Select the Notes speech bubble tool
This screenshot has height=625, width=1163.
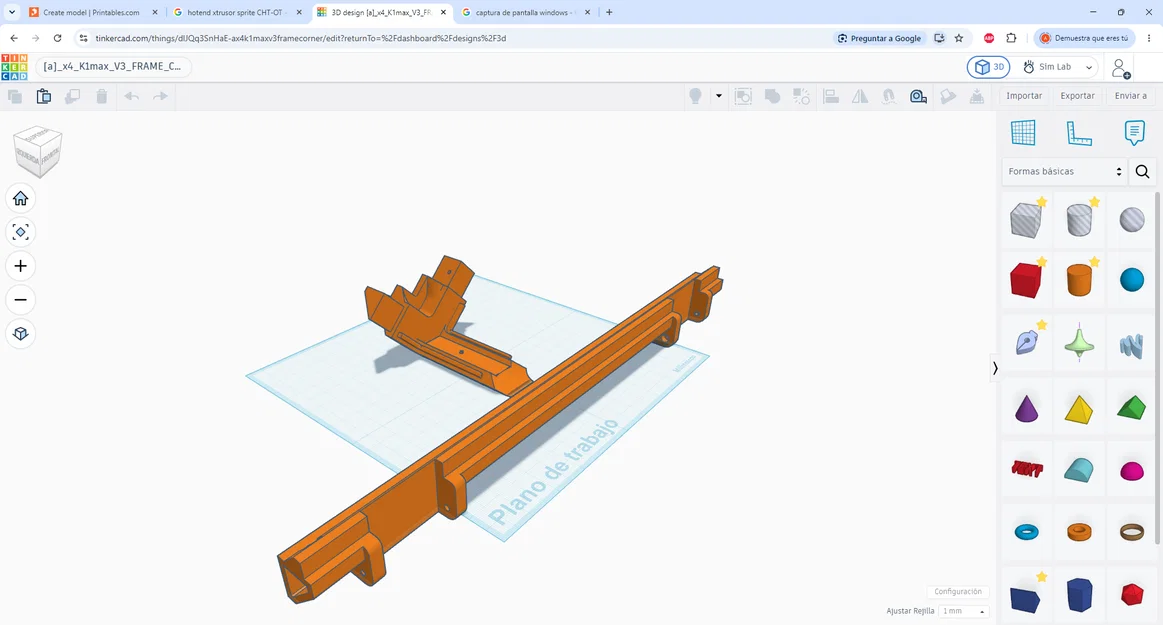(1134, 133)
